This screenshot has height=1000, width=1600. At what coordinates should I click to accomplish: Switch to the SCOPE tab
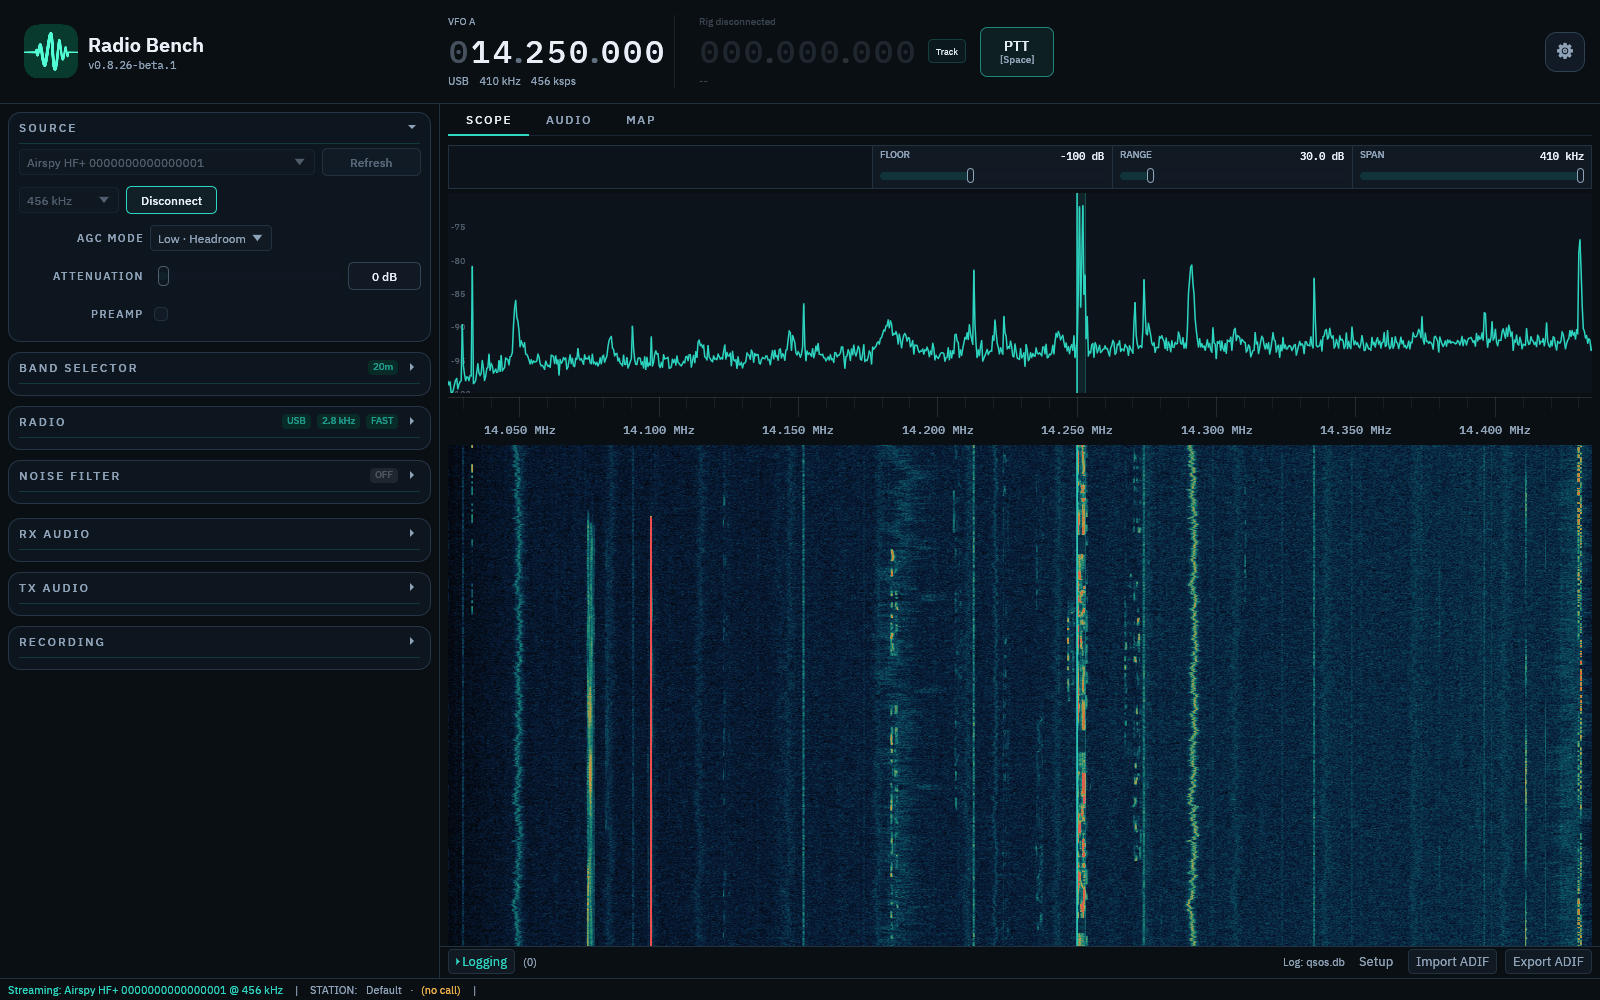click(x=488, y=120)
